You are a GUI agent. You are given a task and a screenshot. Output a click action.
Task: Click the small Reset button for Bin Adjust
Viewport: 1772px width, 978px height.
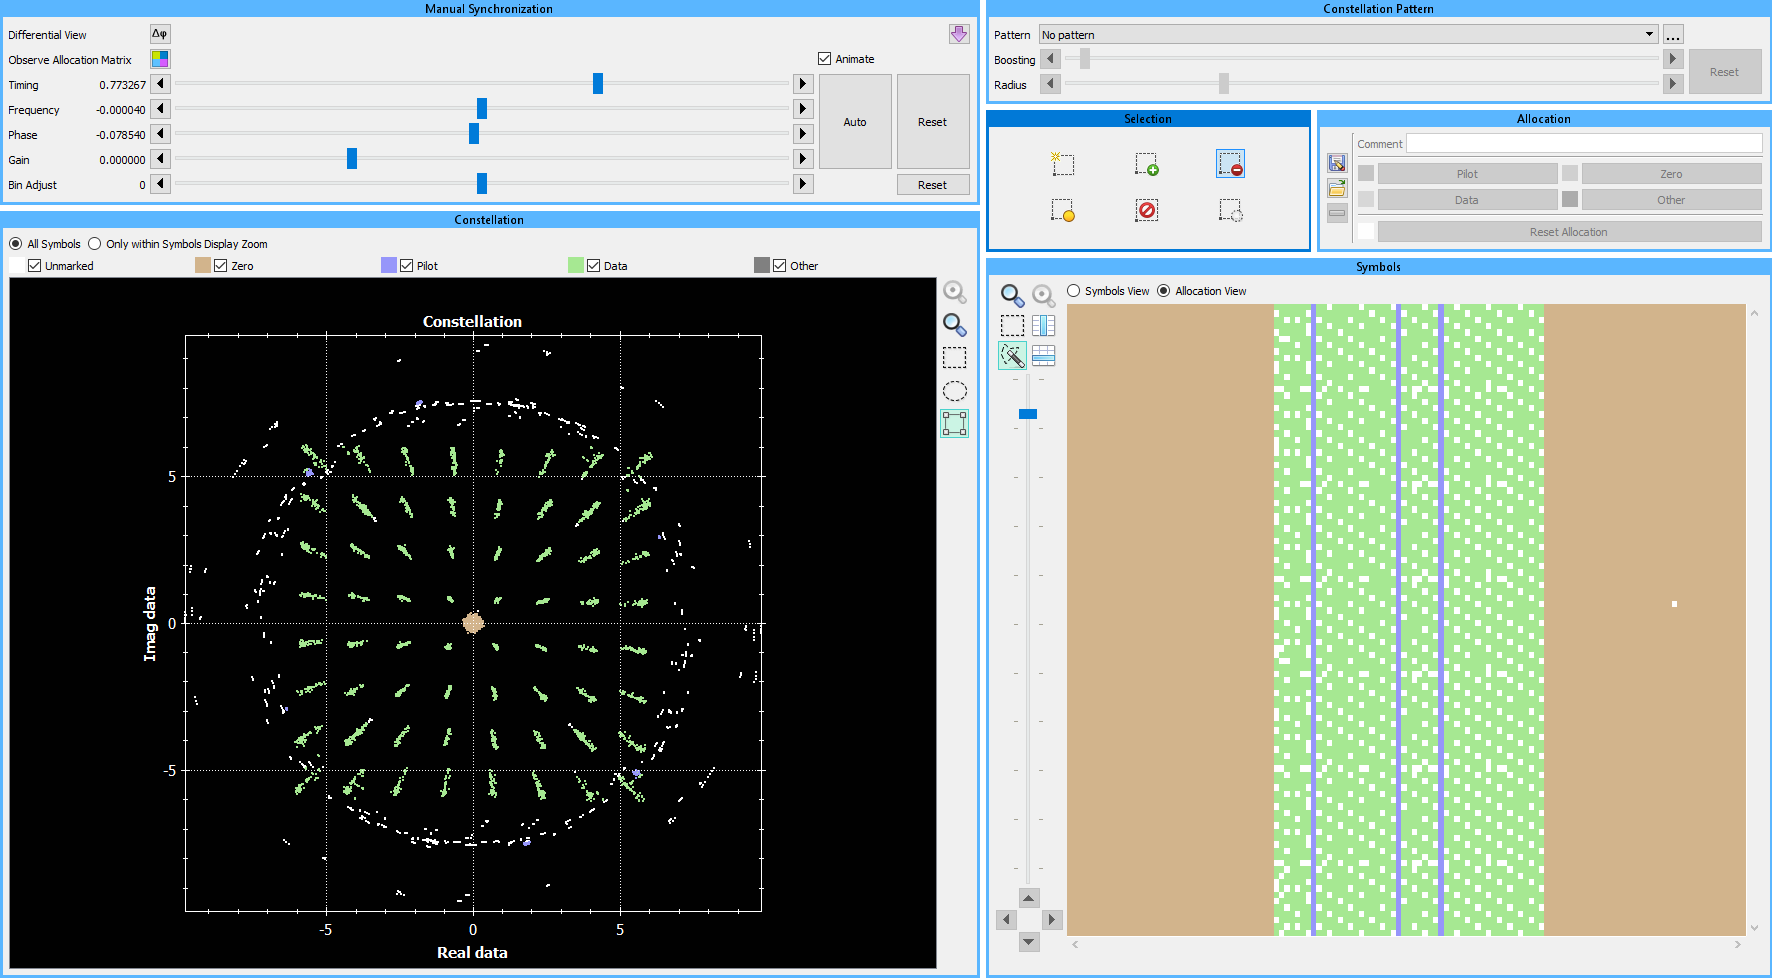[x=933, y=185]
